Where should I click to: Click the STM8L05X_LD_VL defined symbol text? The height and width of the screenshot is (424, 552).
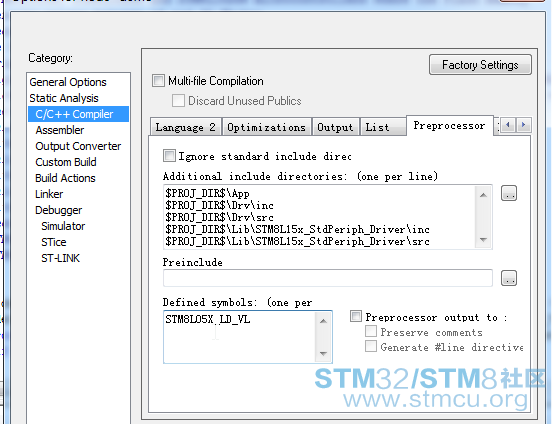(208, 319)
